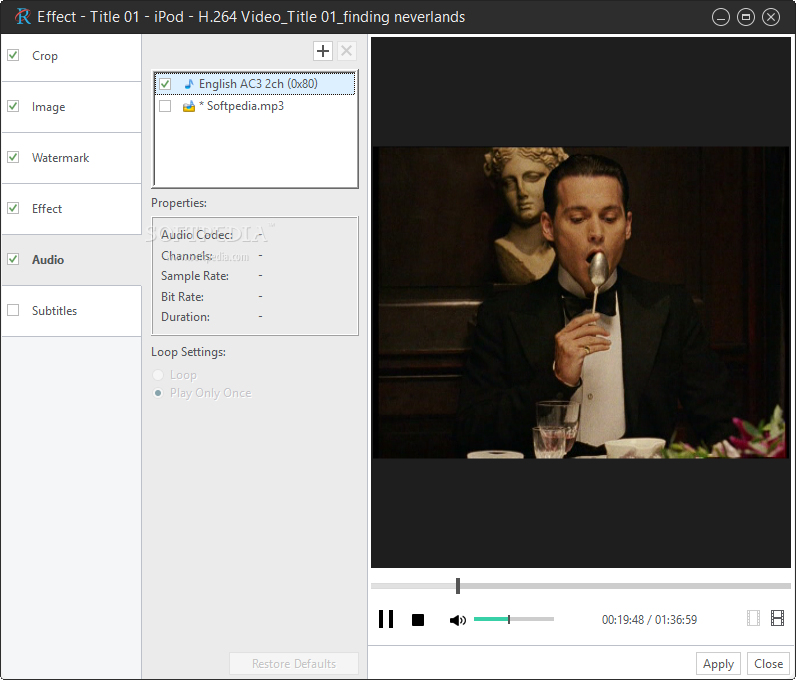Click the volume slider handle
This screenshot has height=680, width=796.
click(509, 619)
